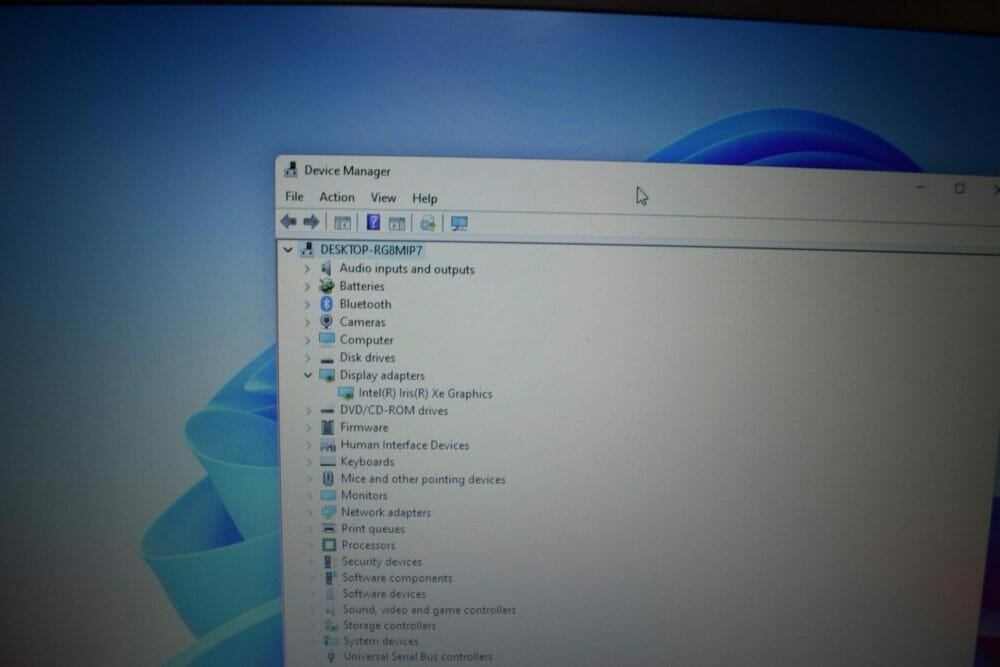
Task: Minimize the Device Manager window
Action: [920, 187]
